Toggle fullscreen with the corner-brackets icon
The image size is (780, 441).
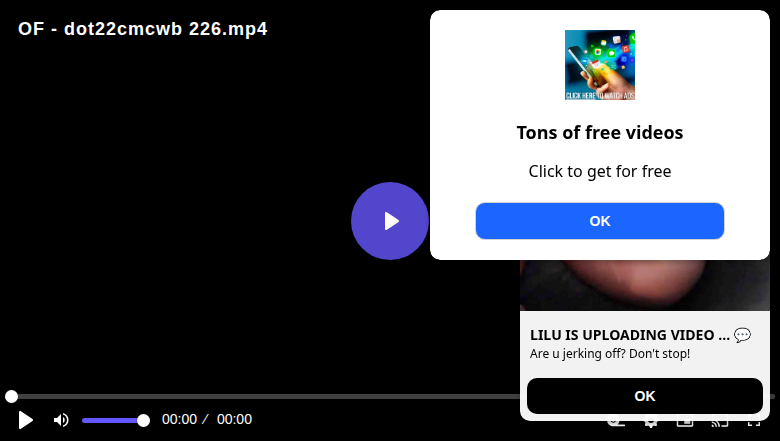point(754,422)
